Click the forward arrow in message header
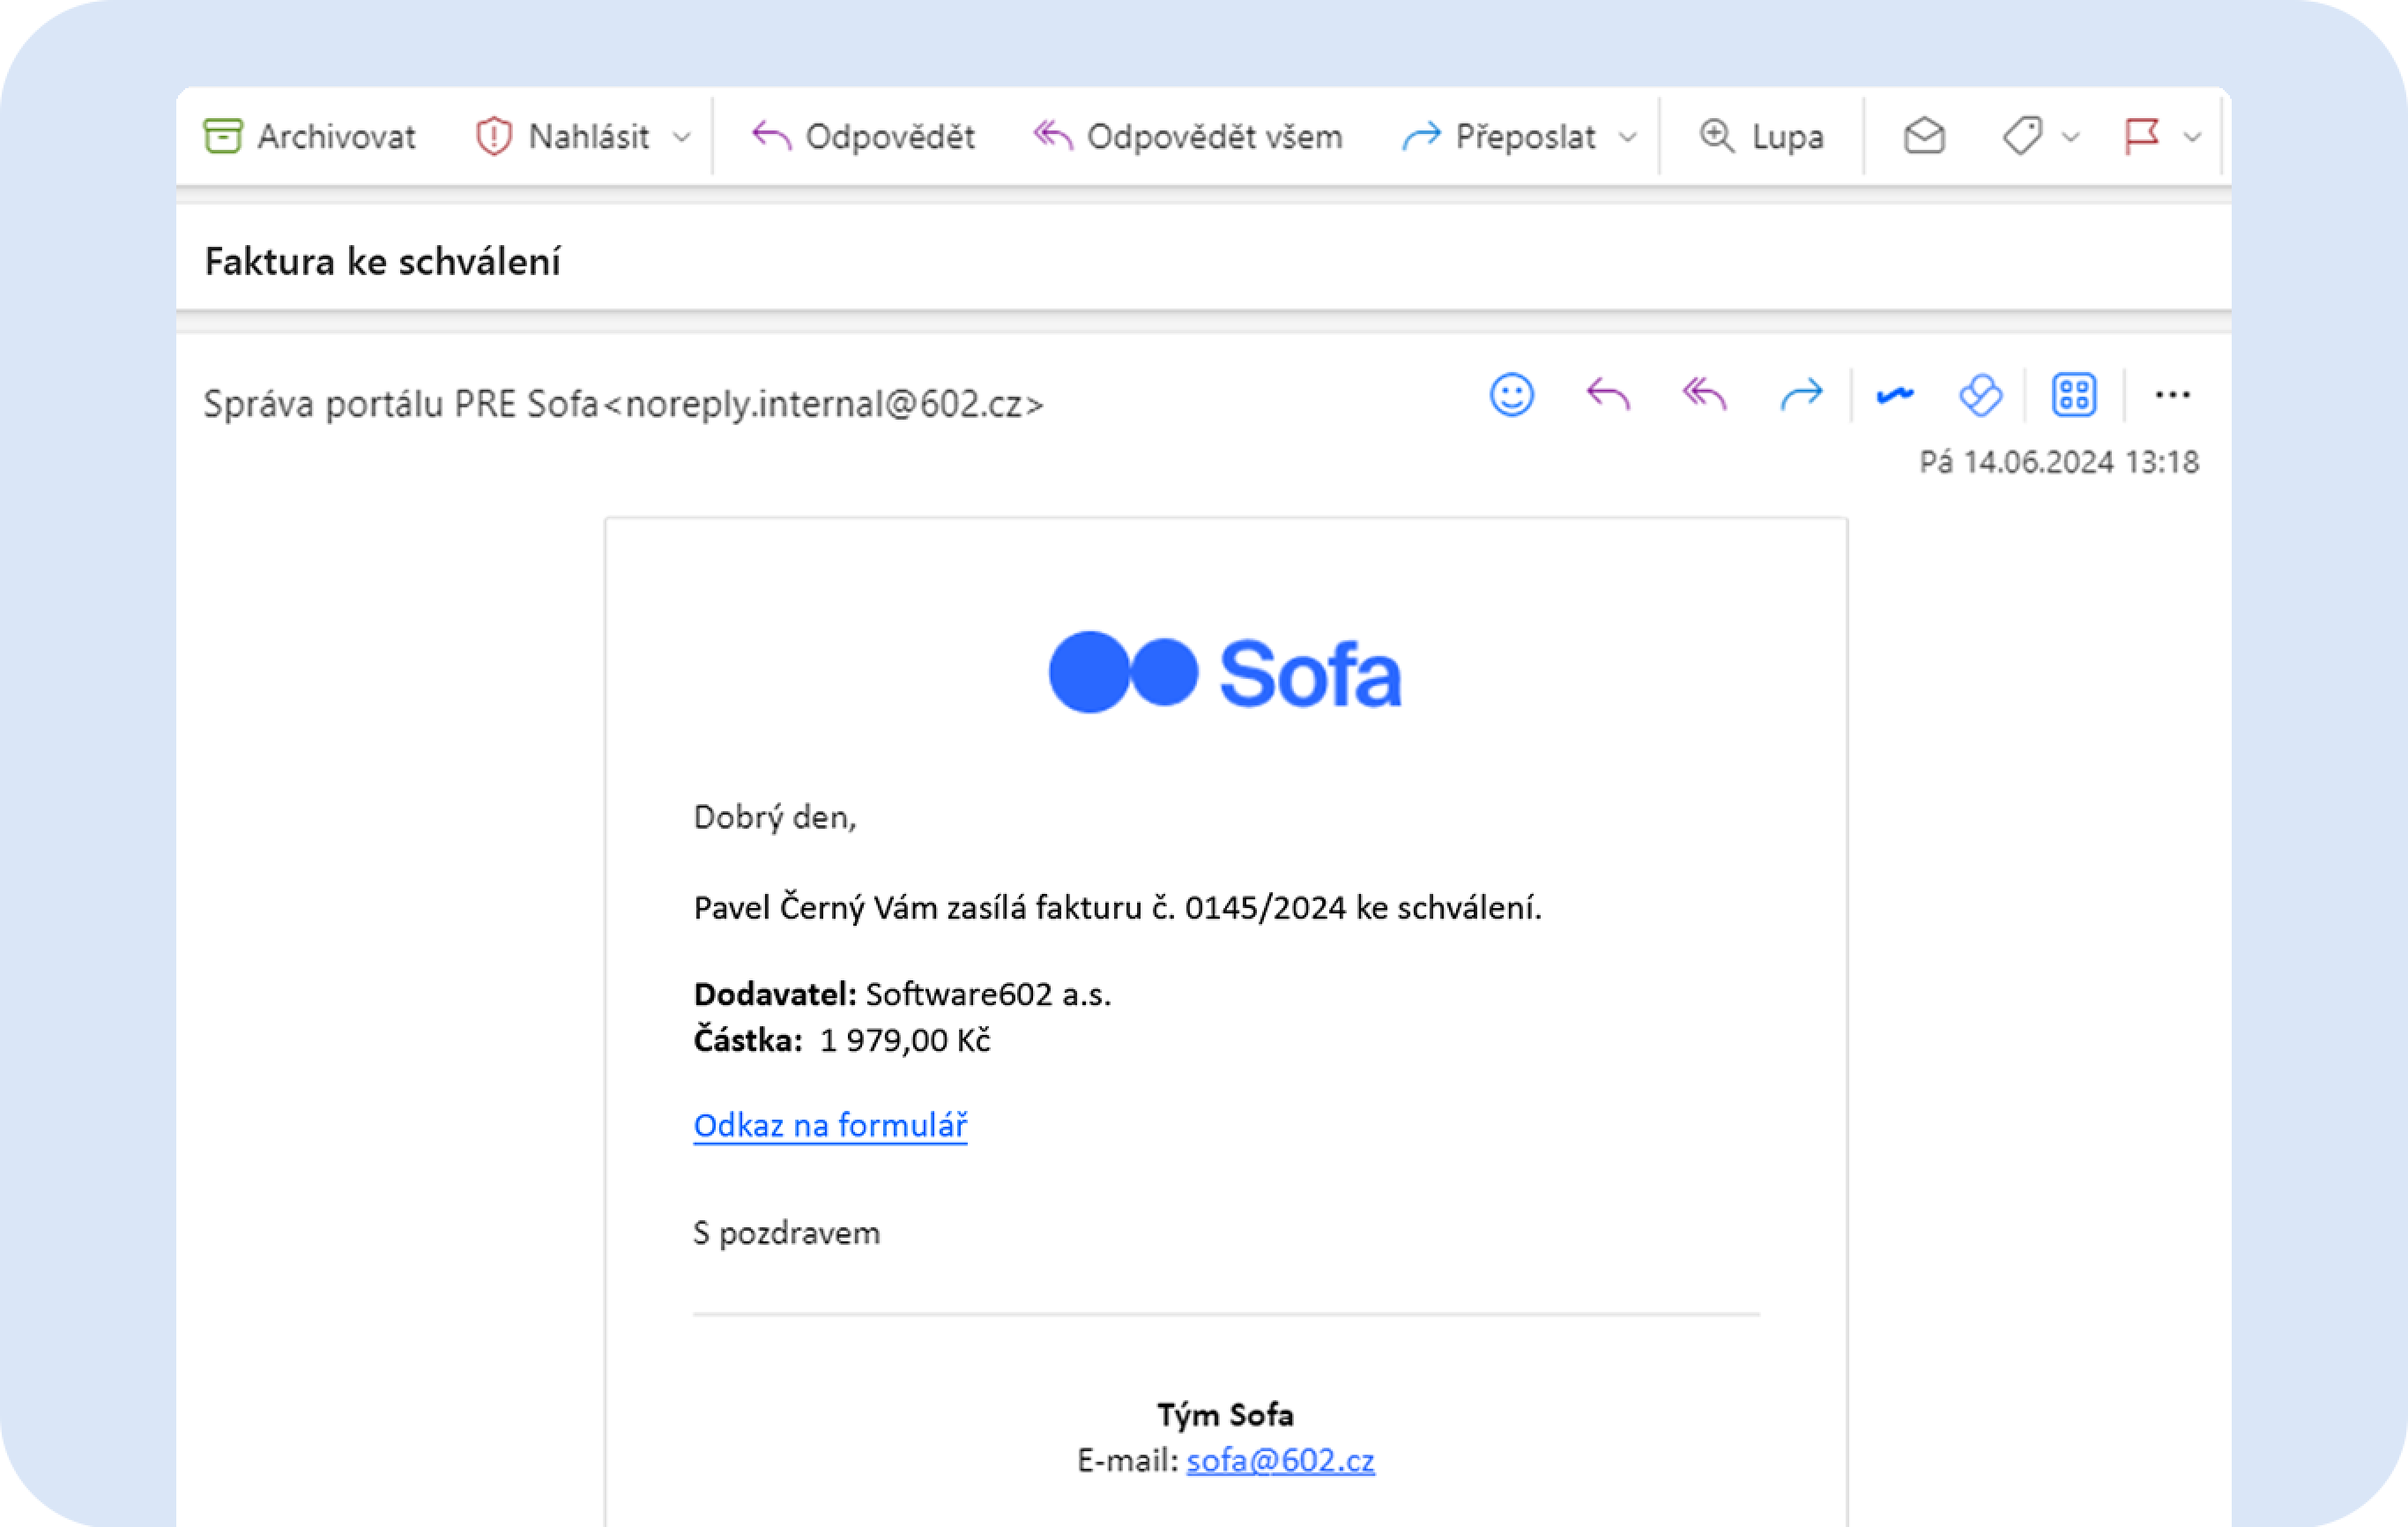 tap(1802, 395)
